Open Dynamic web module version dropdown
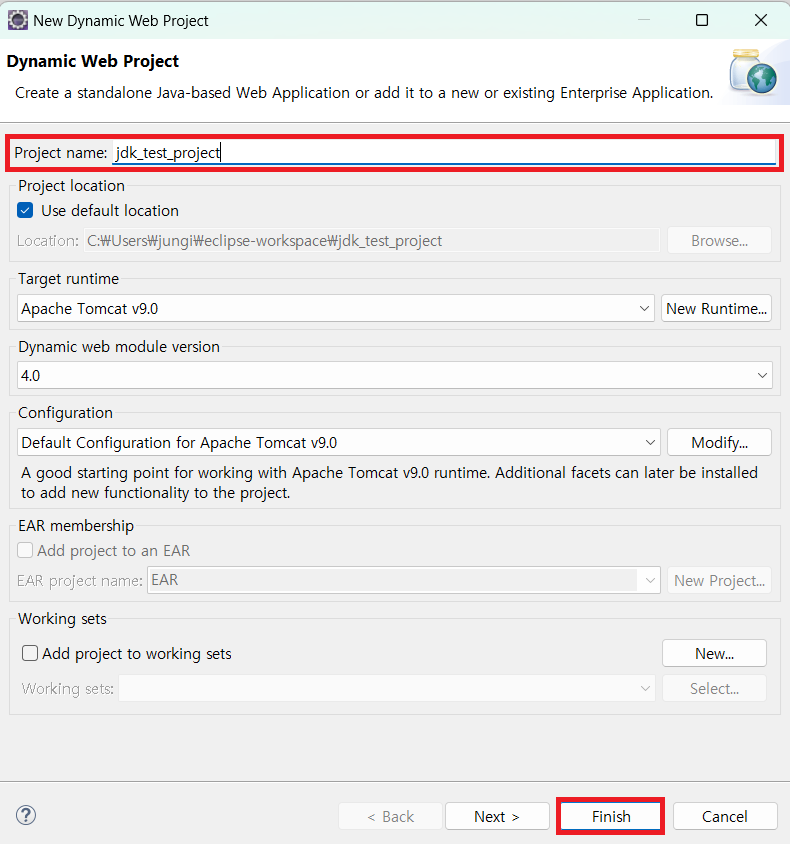 [x=394, y=375]
